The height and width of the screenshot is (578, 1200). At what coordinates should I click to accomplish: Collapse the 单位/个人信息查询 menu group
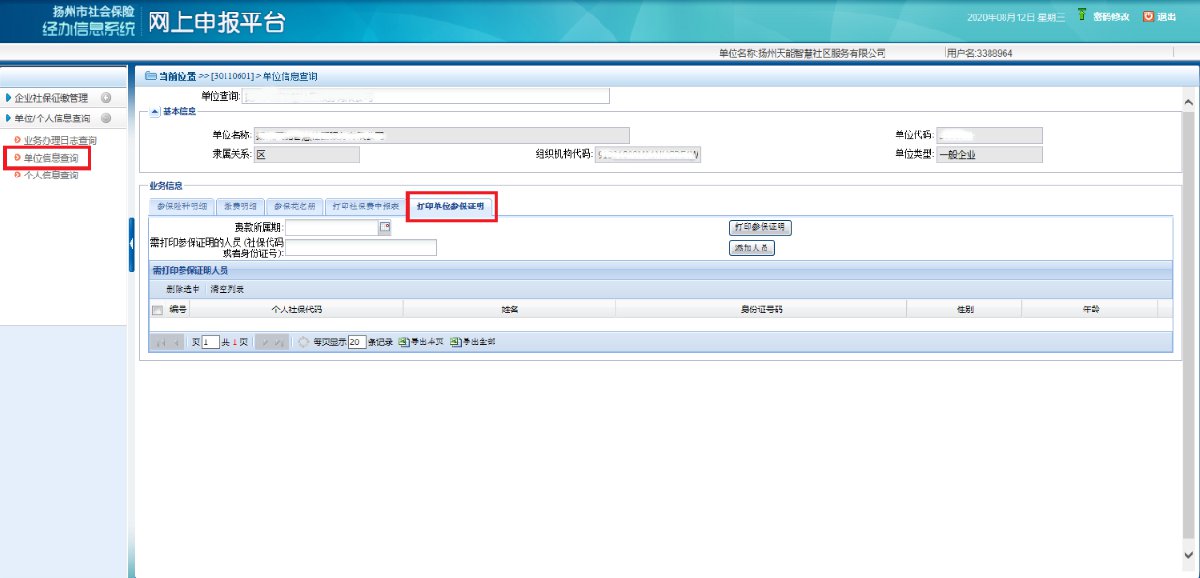click(106, 118)
